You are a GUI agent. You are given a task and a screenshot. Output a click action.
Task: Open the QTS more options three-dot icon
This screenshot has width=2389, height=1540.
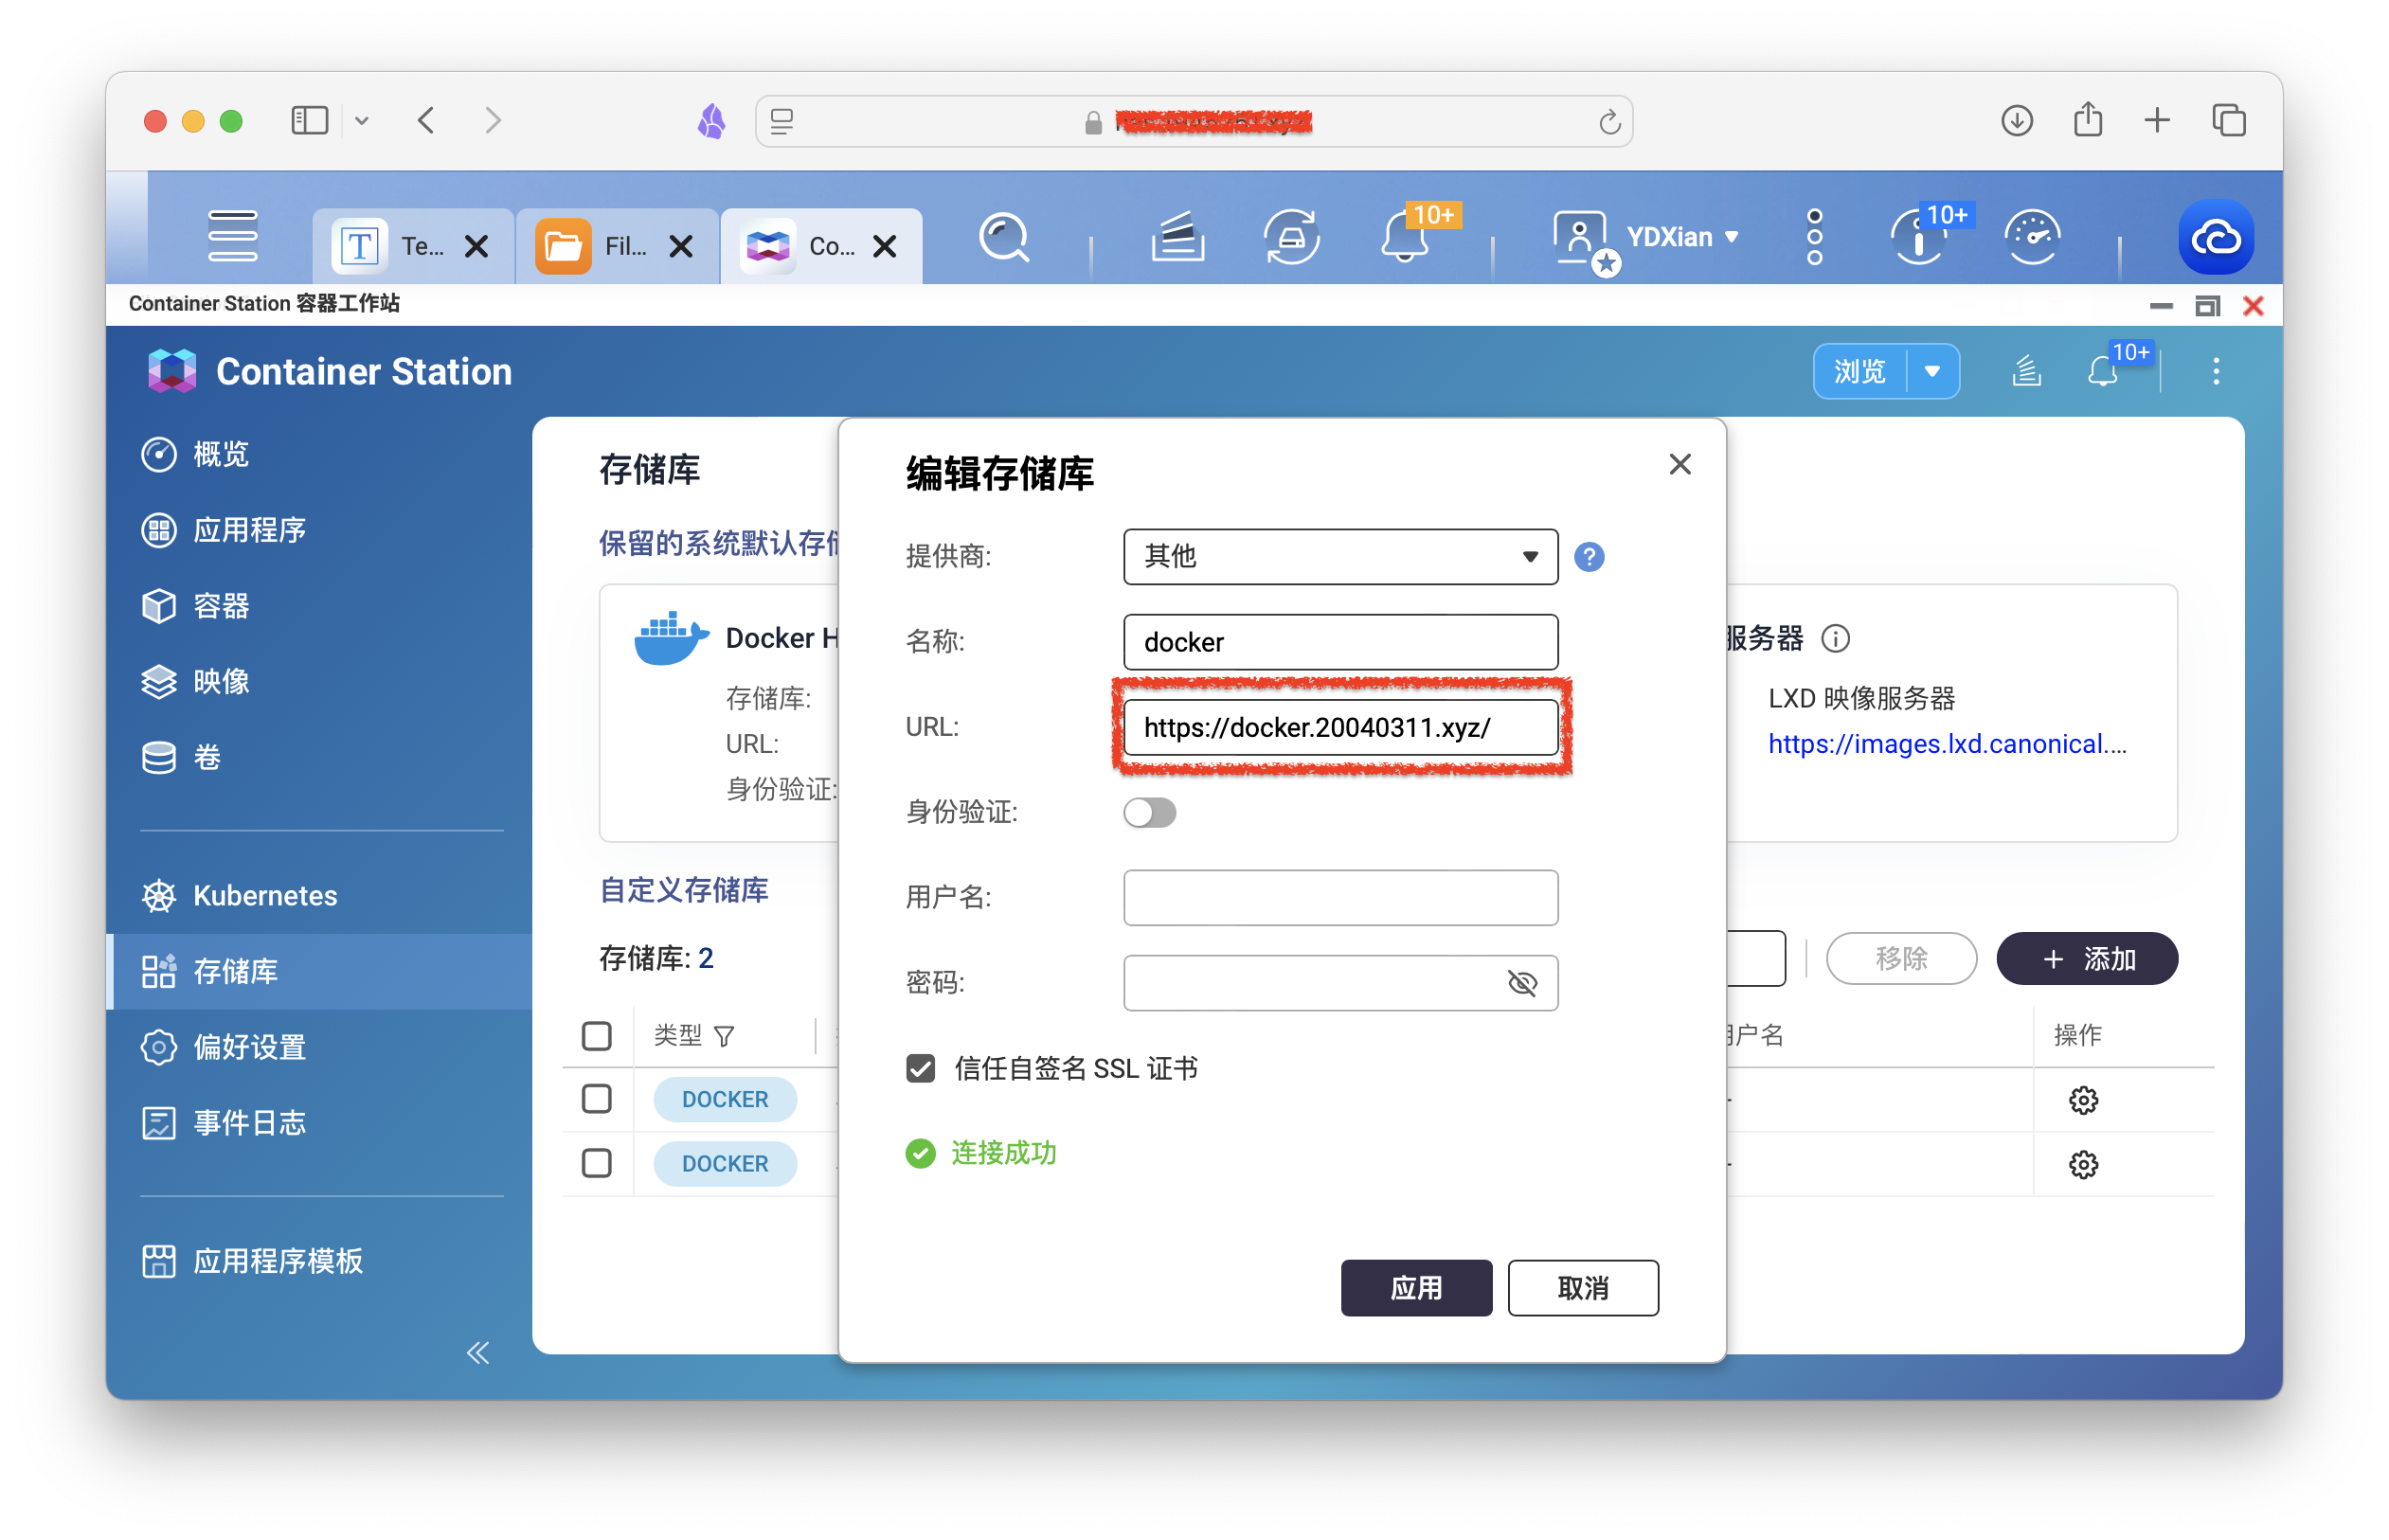[1814, 238]
